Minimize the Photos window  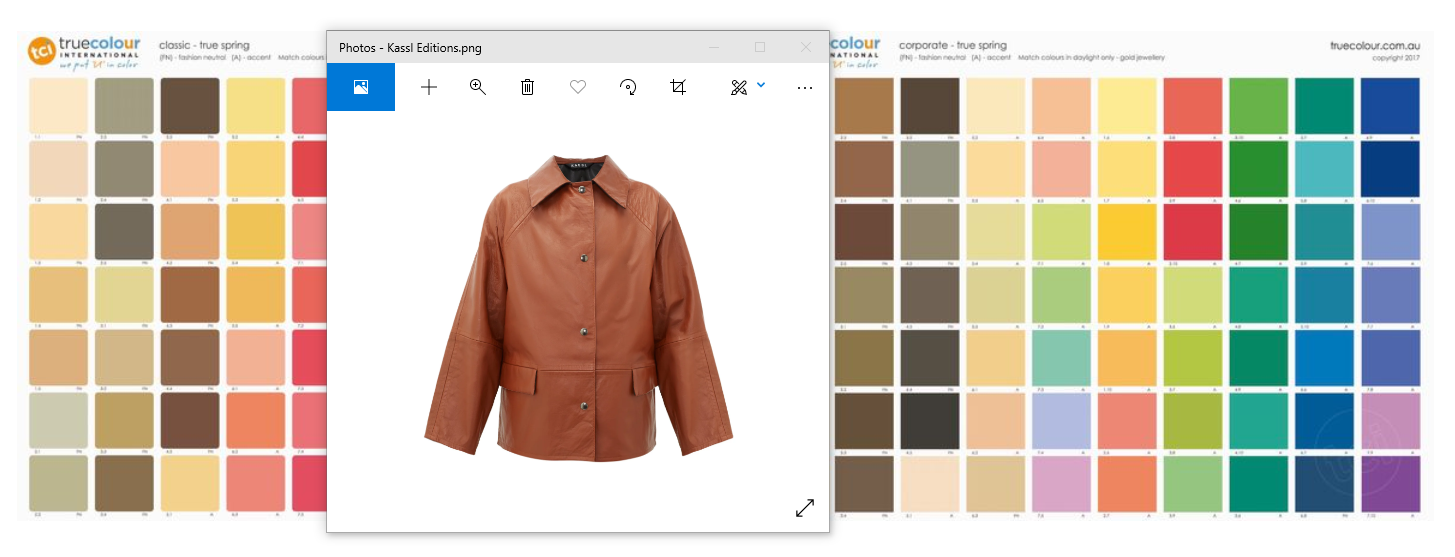click(x=714, y=47)
